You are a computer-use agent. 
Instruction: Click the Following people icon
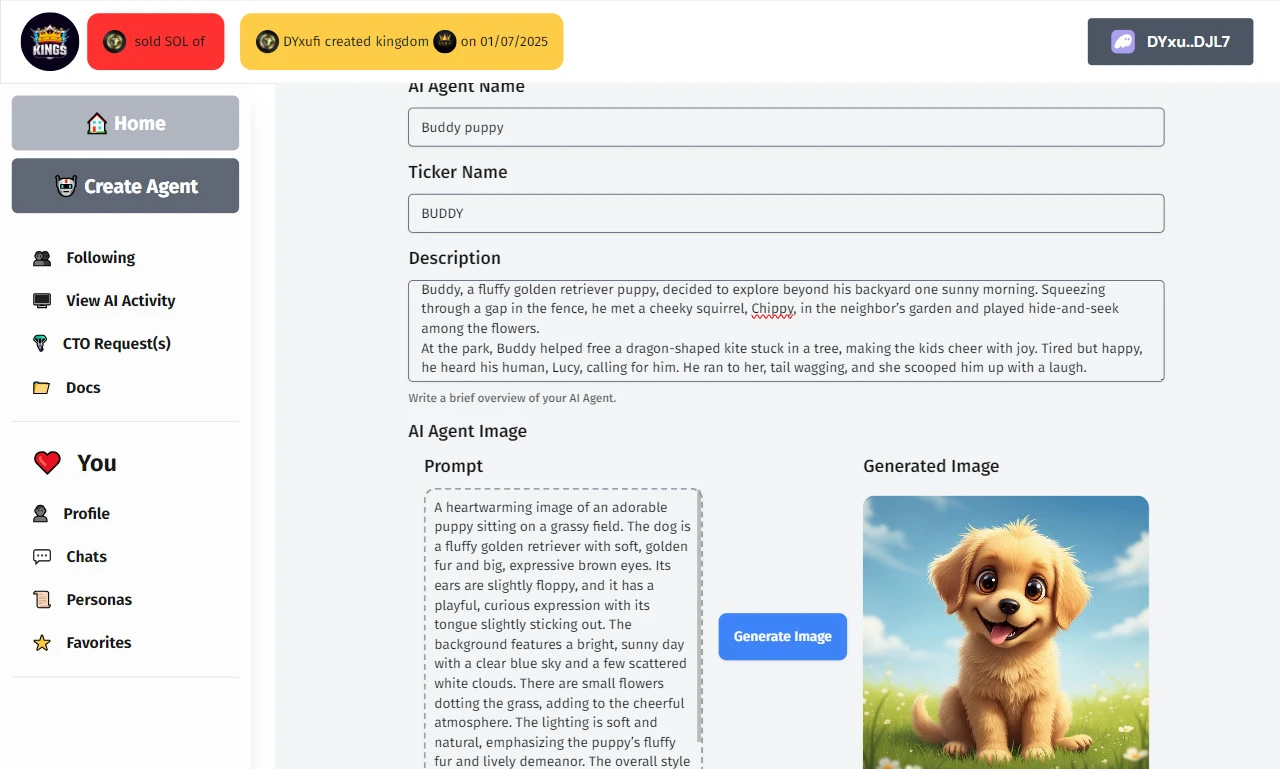click(x=42, y=258)
